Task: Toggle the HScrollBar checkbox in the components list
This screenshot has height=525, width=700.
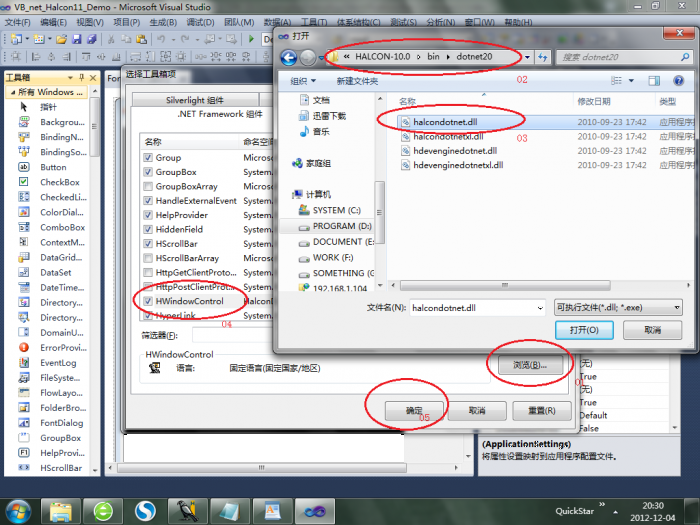Action: coord(148,244)
